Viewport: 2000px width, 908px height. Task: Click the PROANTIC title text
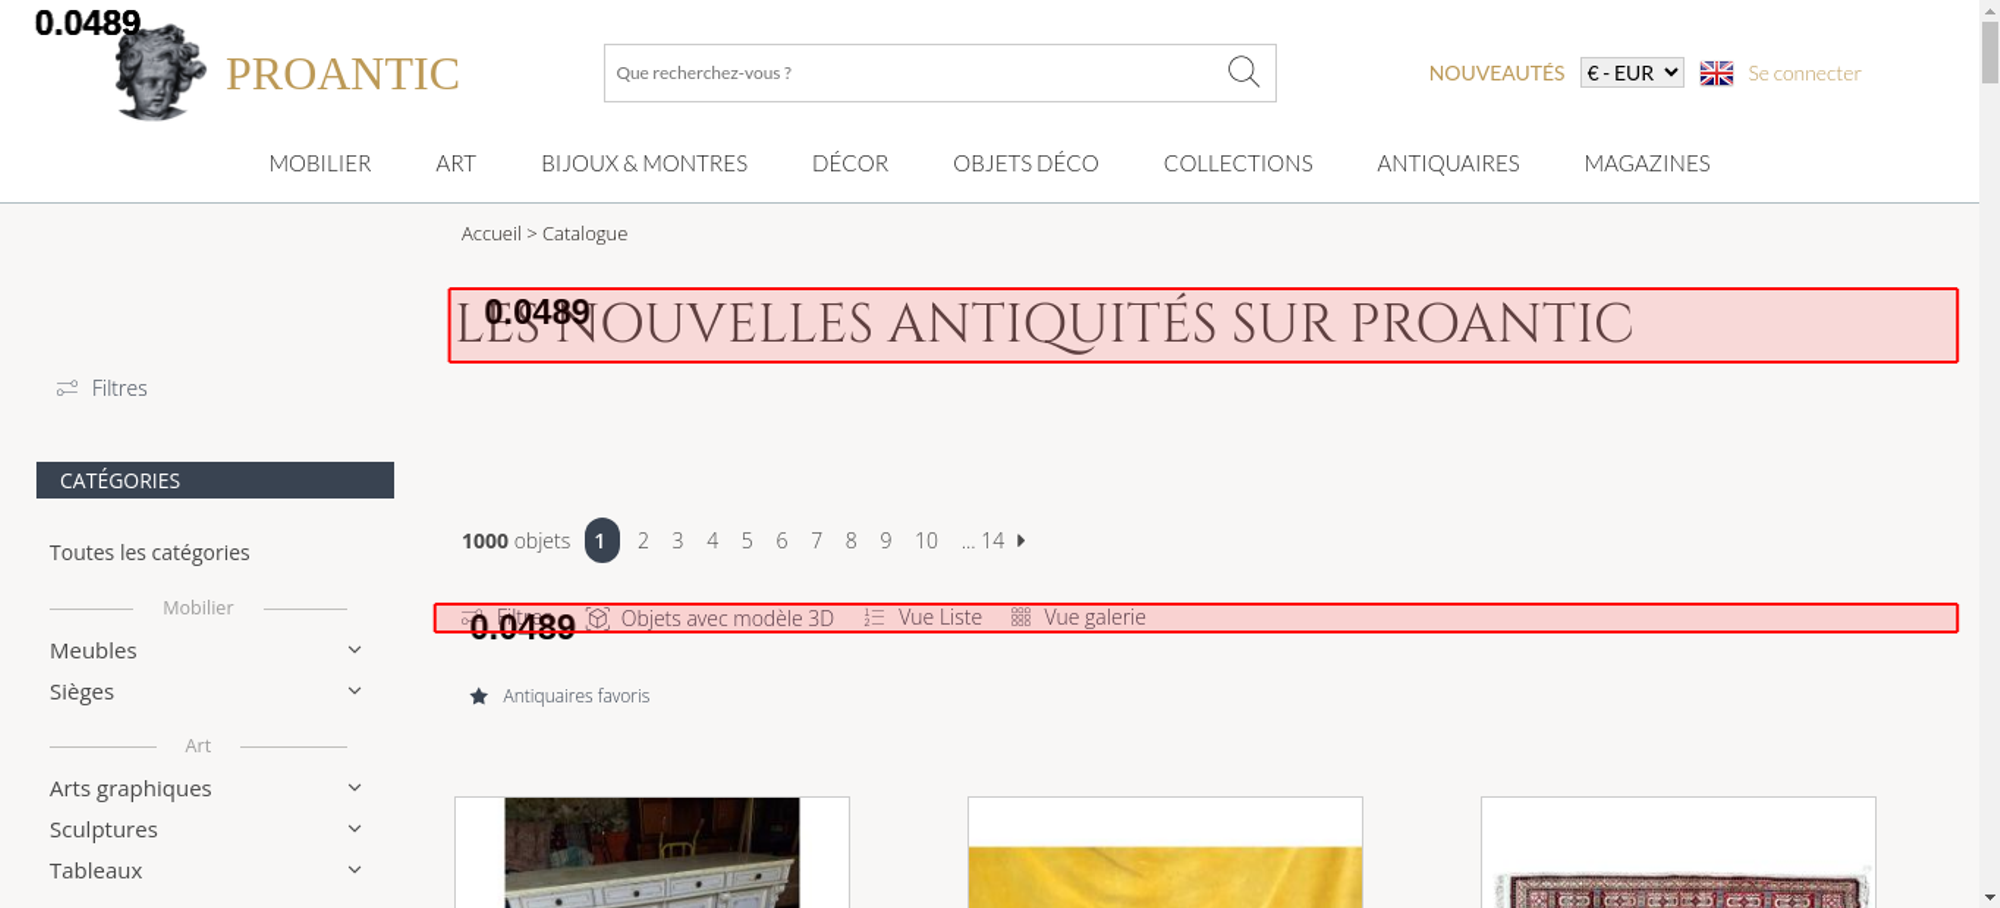tap(342, 74)
